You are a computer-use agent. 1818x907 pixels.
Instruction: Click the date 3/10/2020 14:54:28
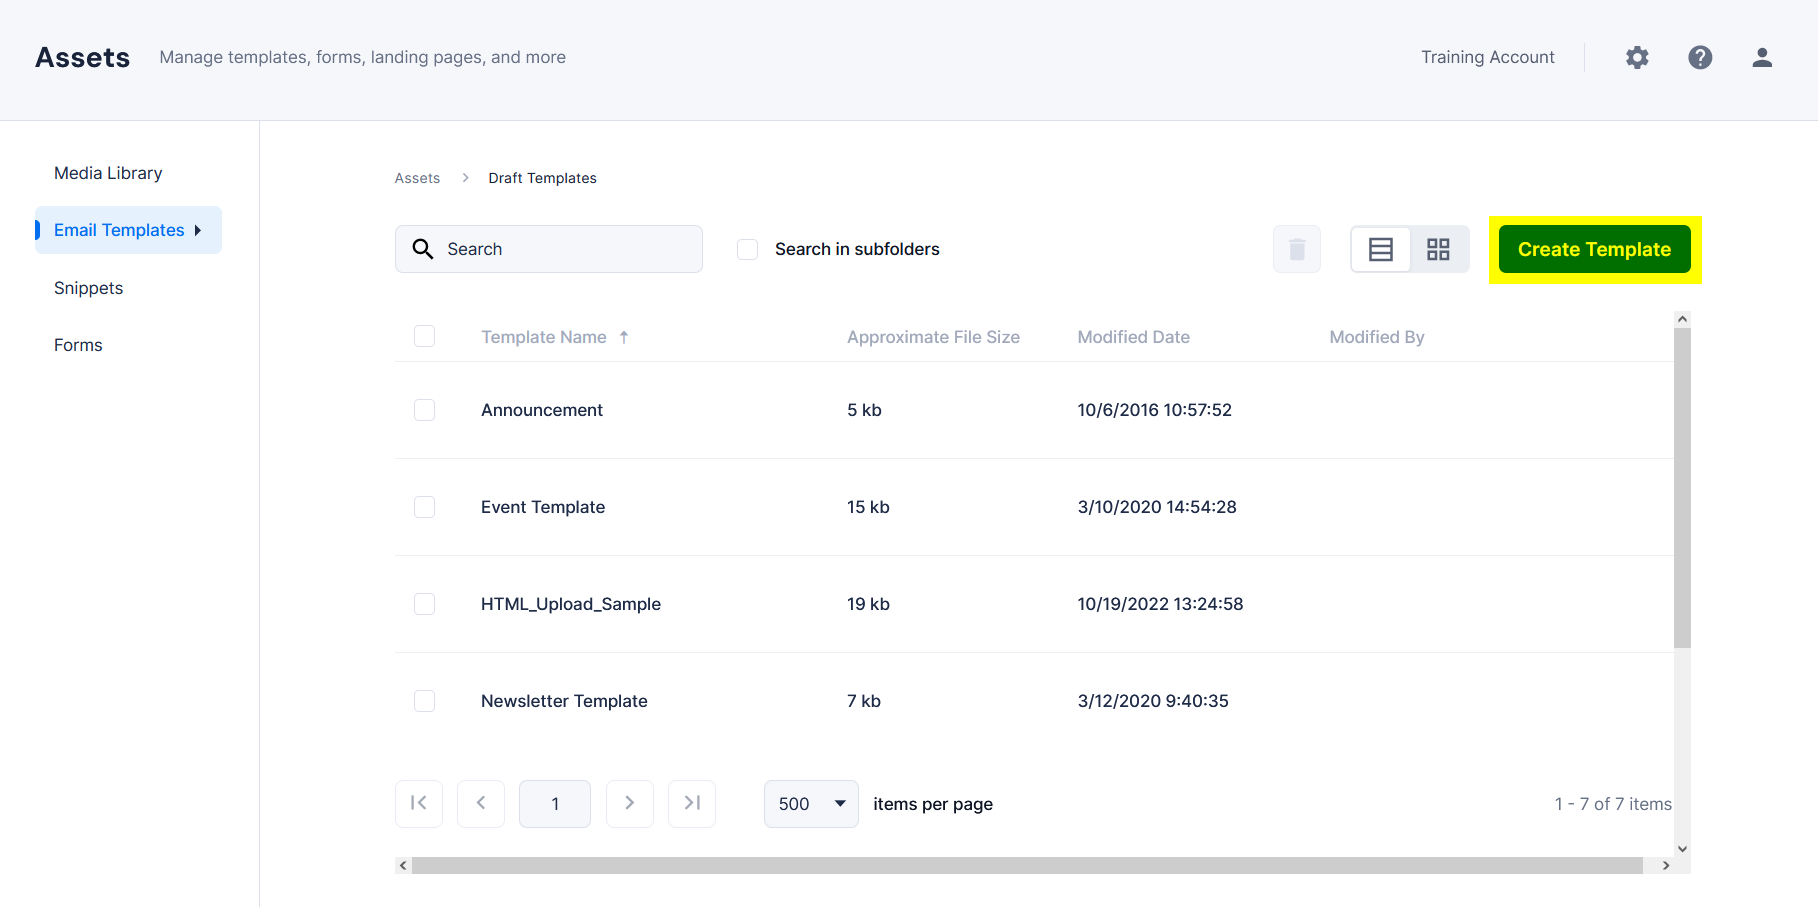coord(1157,507)
